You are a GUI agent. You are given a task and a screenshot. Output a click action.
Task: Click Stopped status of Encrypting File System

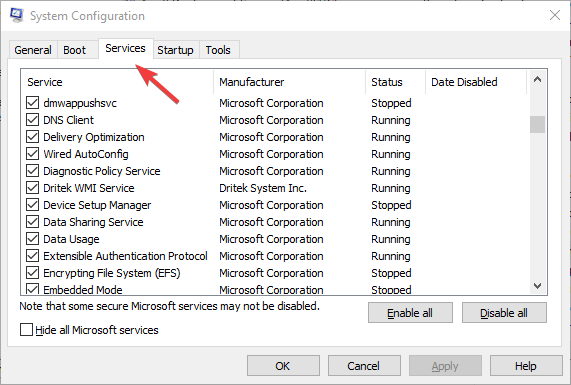pos(391,273)
